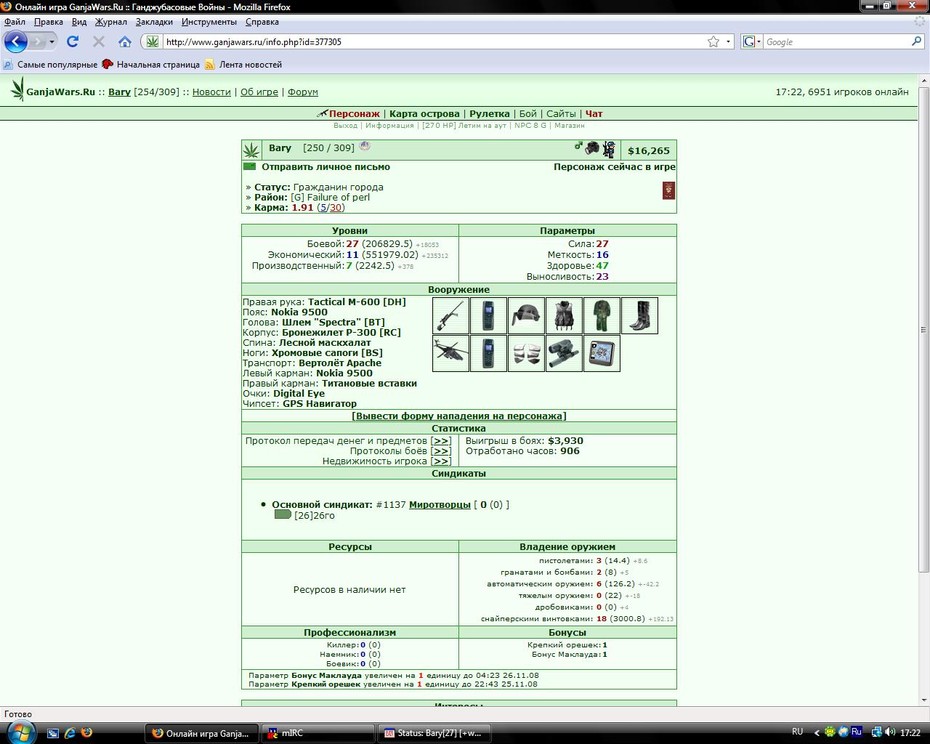
Task: Open the Журнал menu
Action: pos(111,22)
